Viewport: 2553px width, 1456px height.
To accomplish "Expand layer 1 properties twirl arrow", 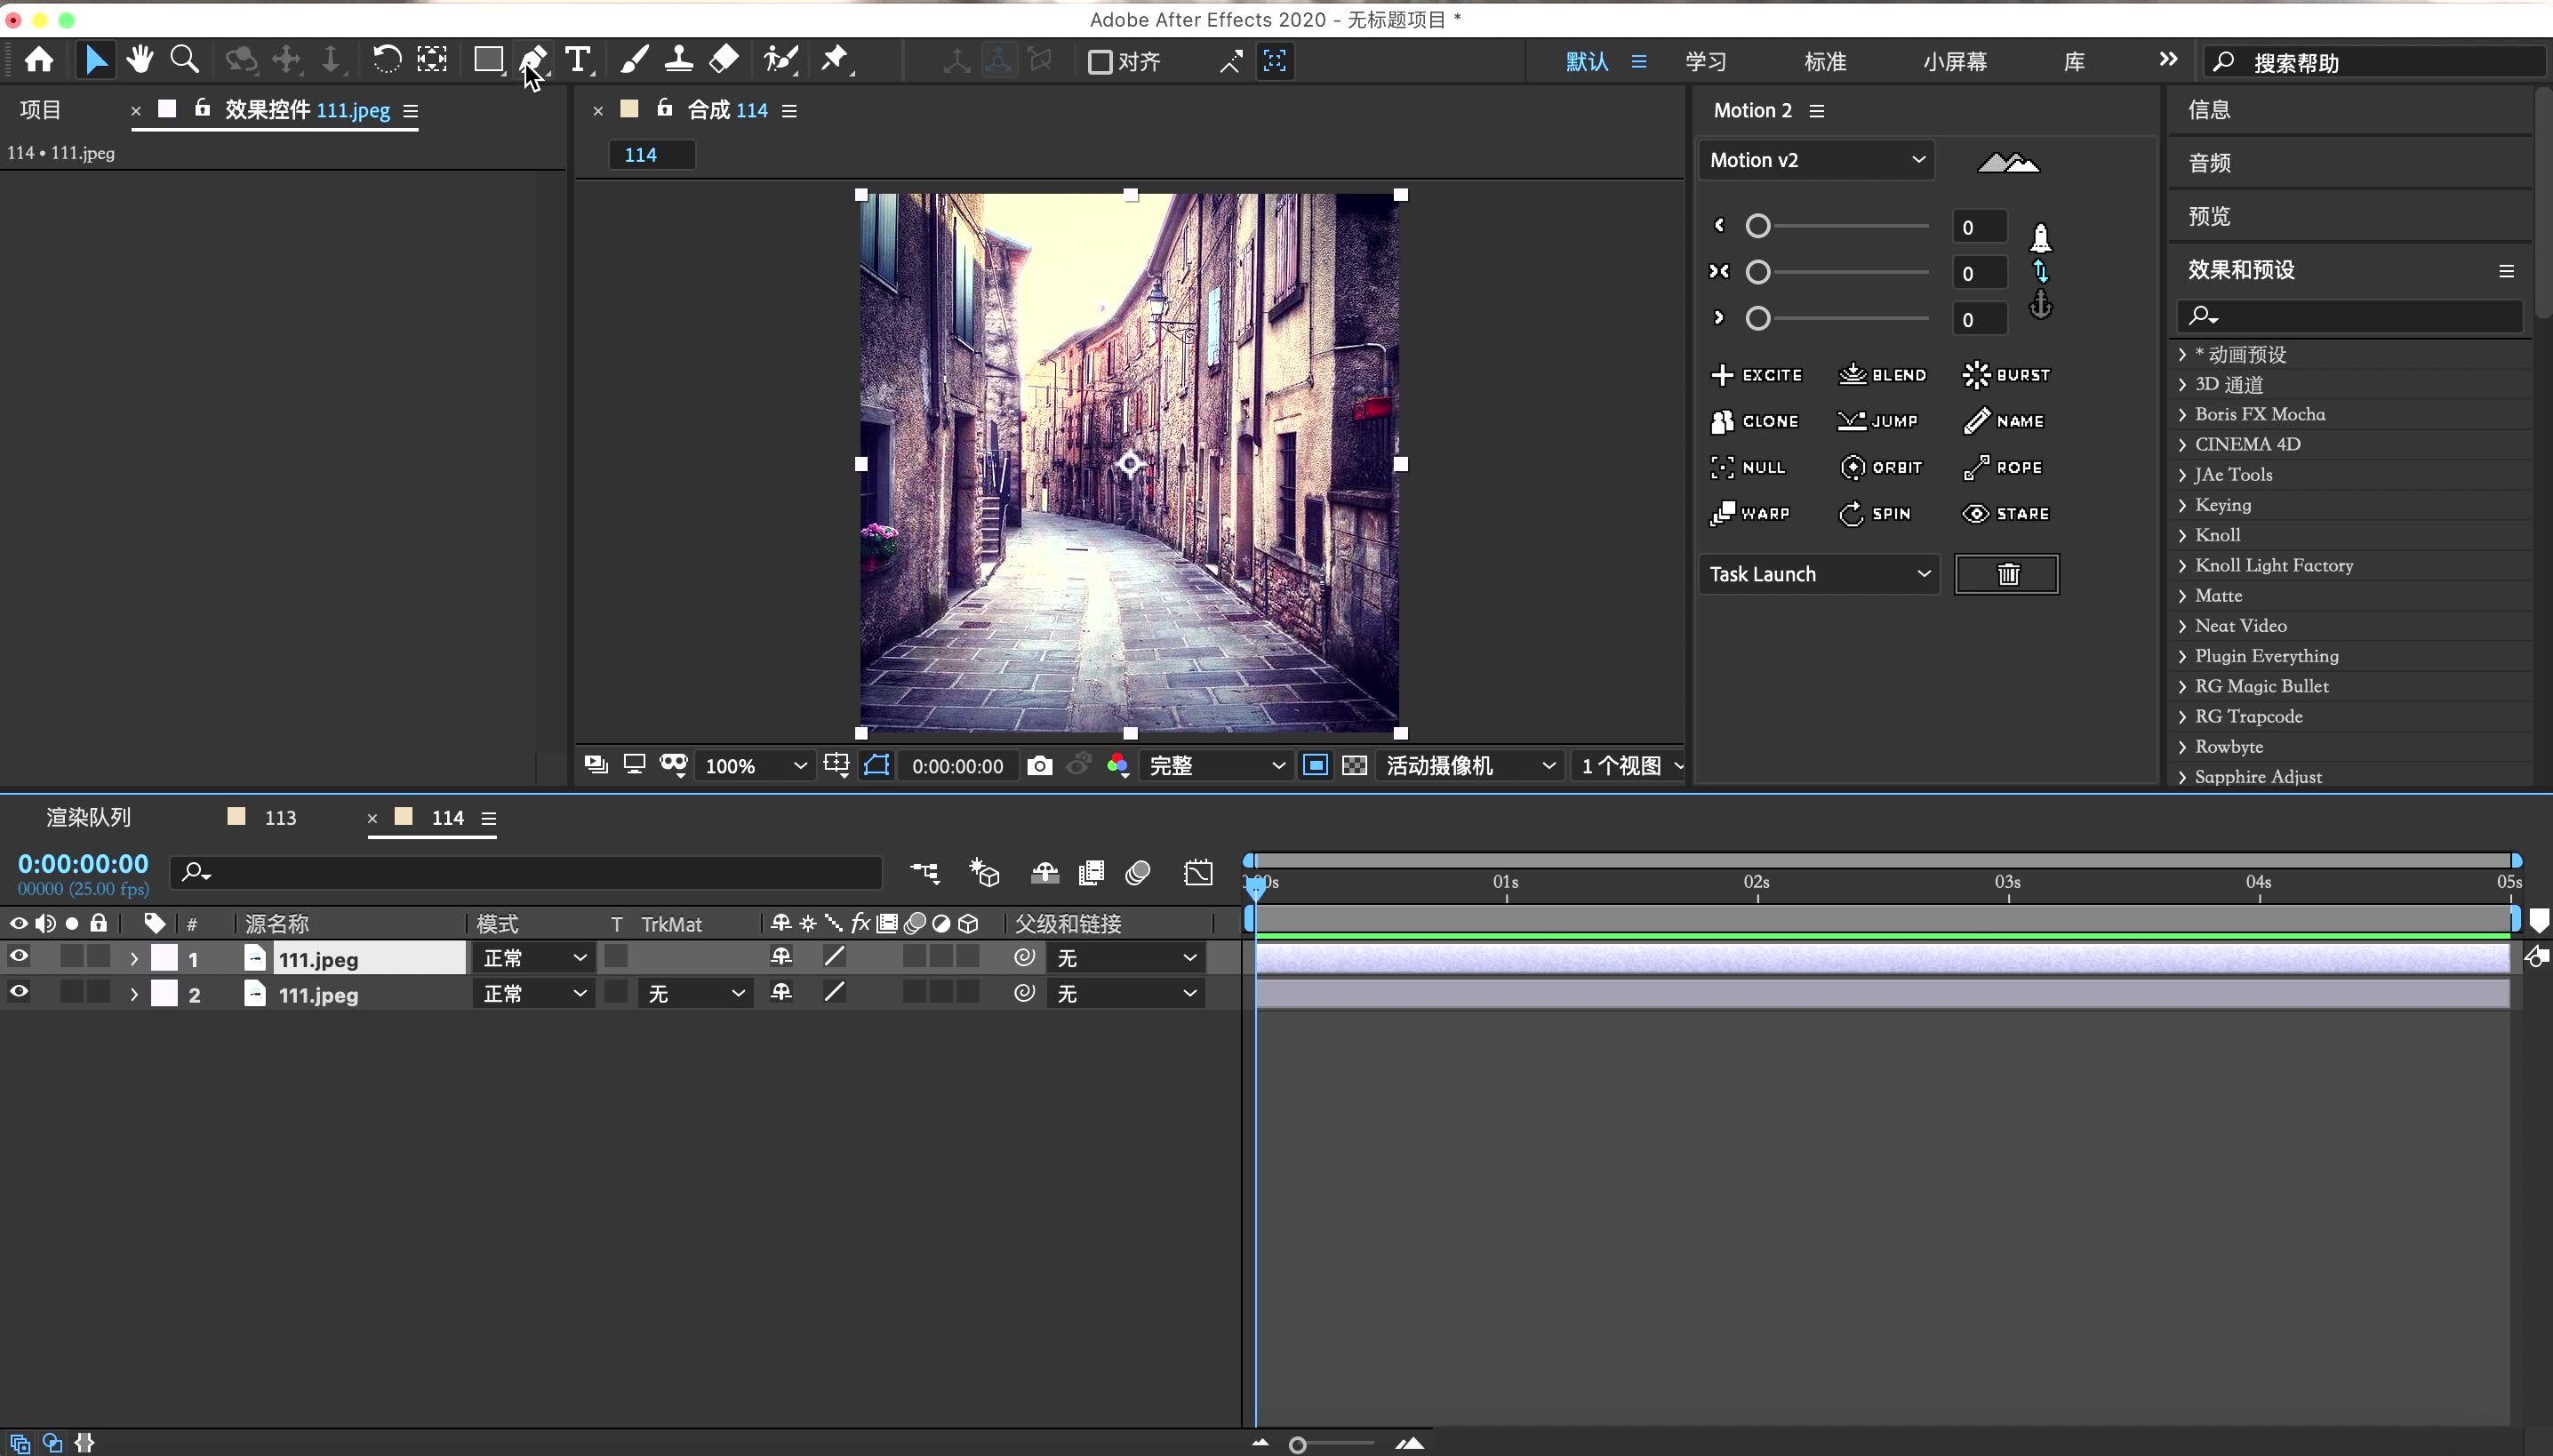I will 134,959.
